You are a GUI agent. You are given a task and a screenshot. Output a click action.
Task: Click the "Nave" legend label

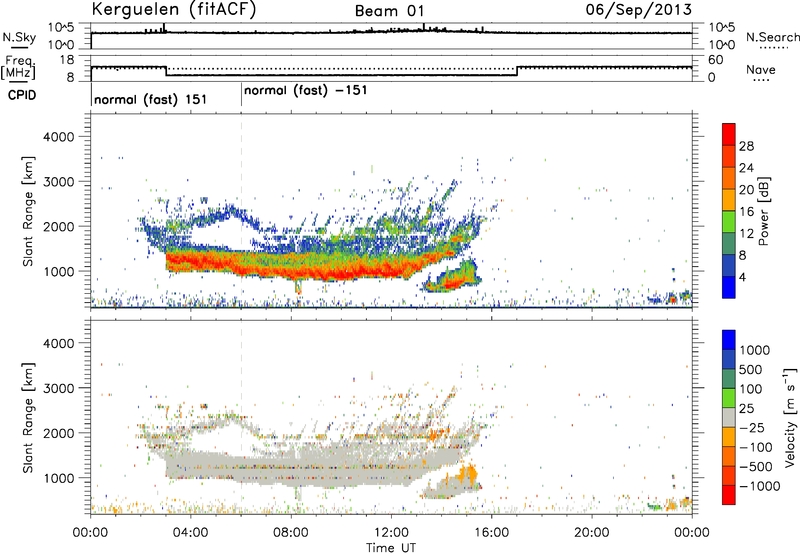coord(761,69)
